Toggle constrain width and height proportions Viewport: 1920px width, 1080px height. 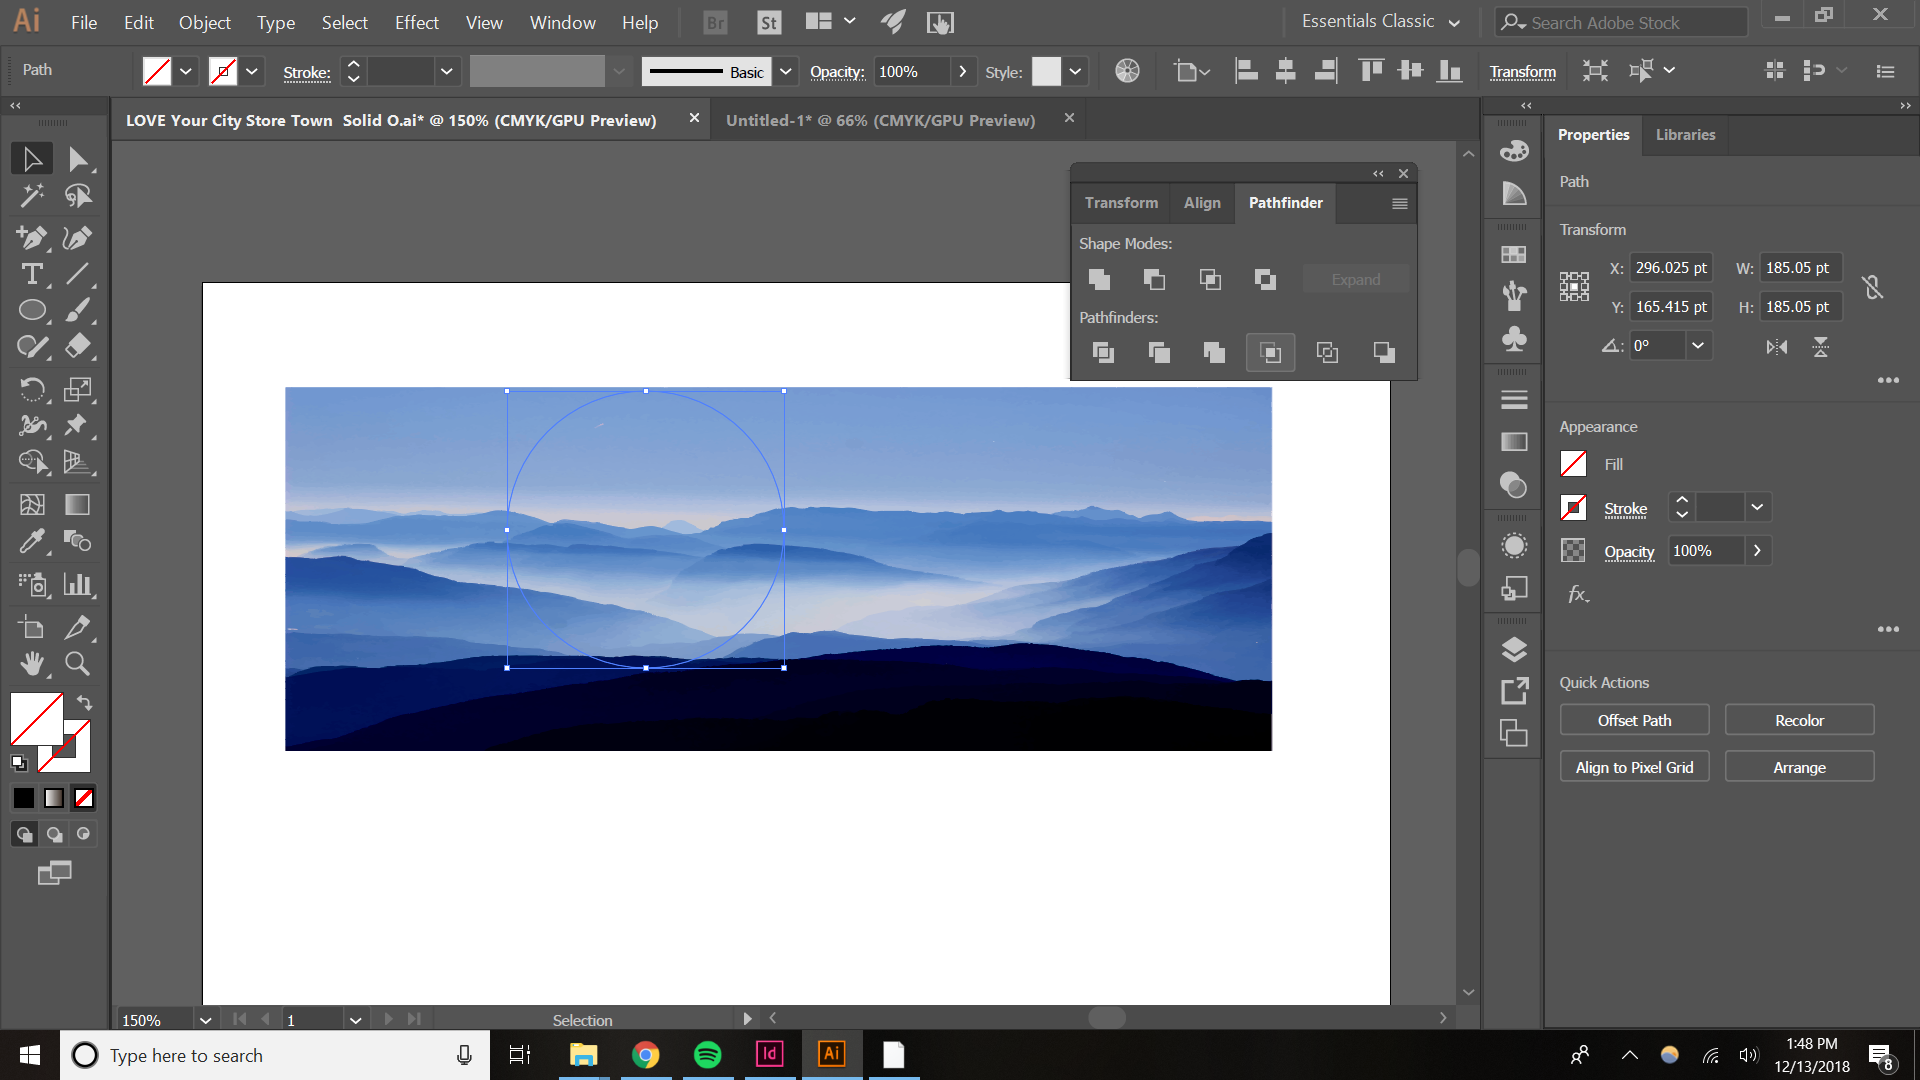pos(1872,288)
